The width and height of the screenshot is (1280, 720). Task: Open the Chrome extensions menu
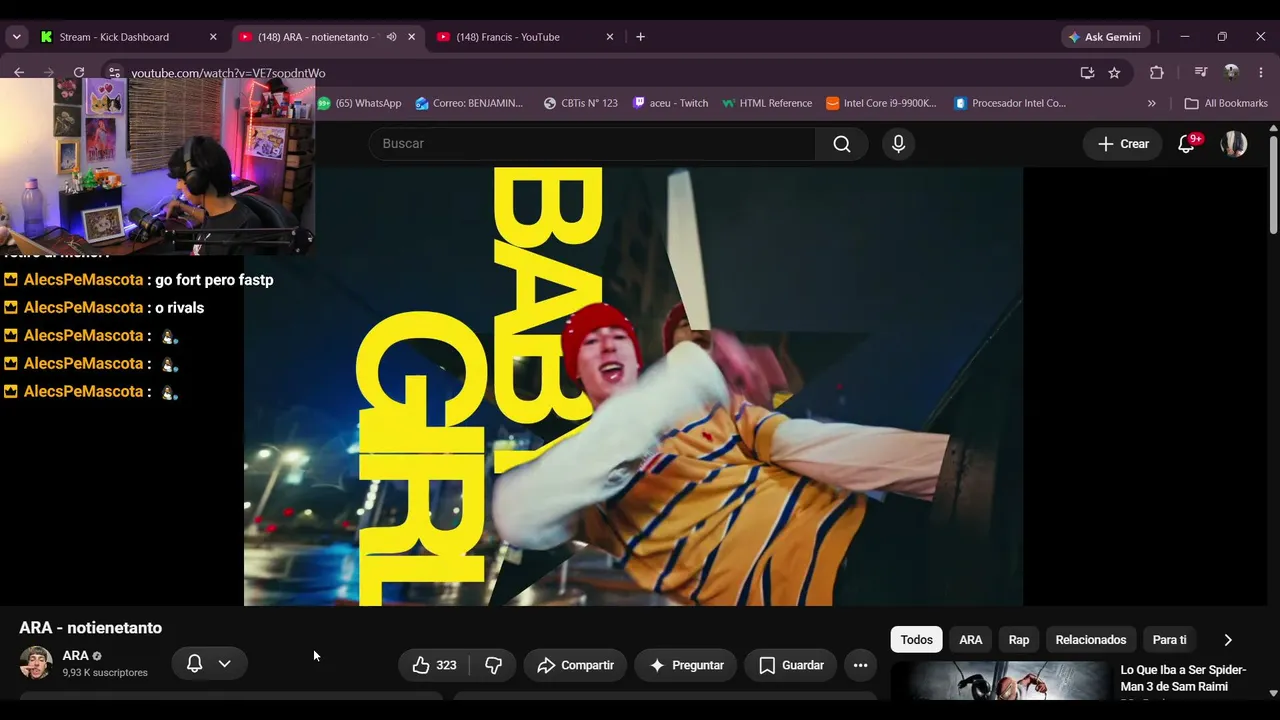(x=1157, y=73)
